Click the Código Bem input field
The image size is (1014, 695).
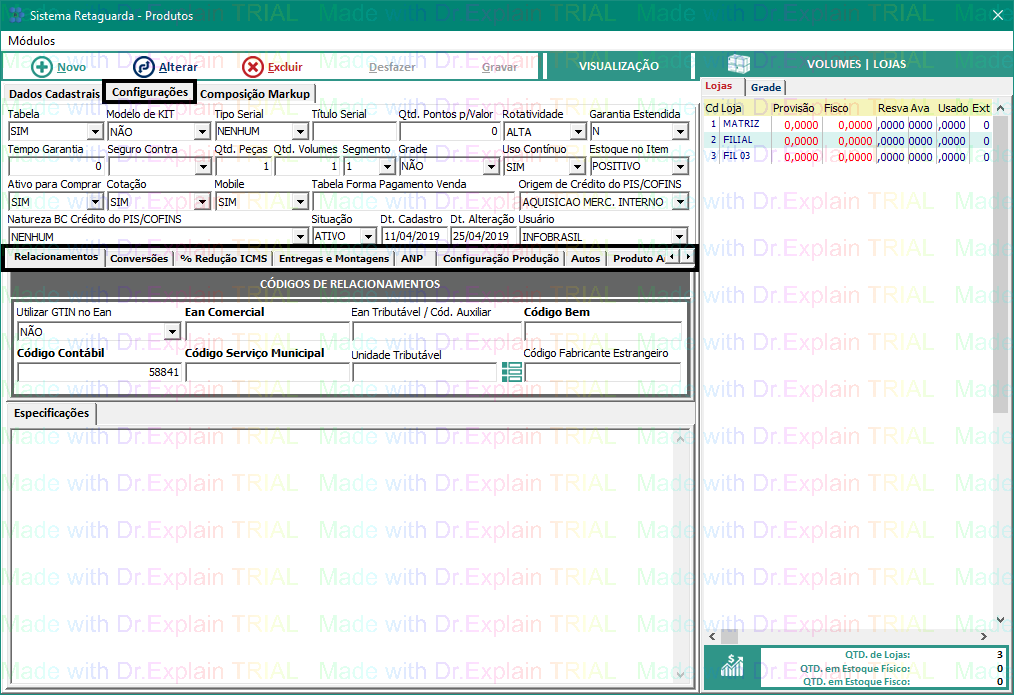(x=603, y=332)
